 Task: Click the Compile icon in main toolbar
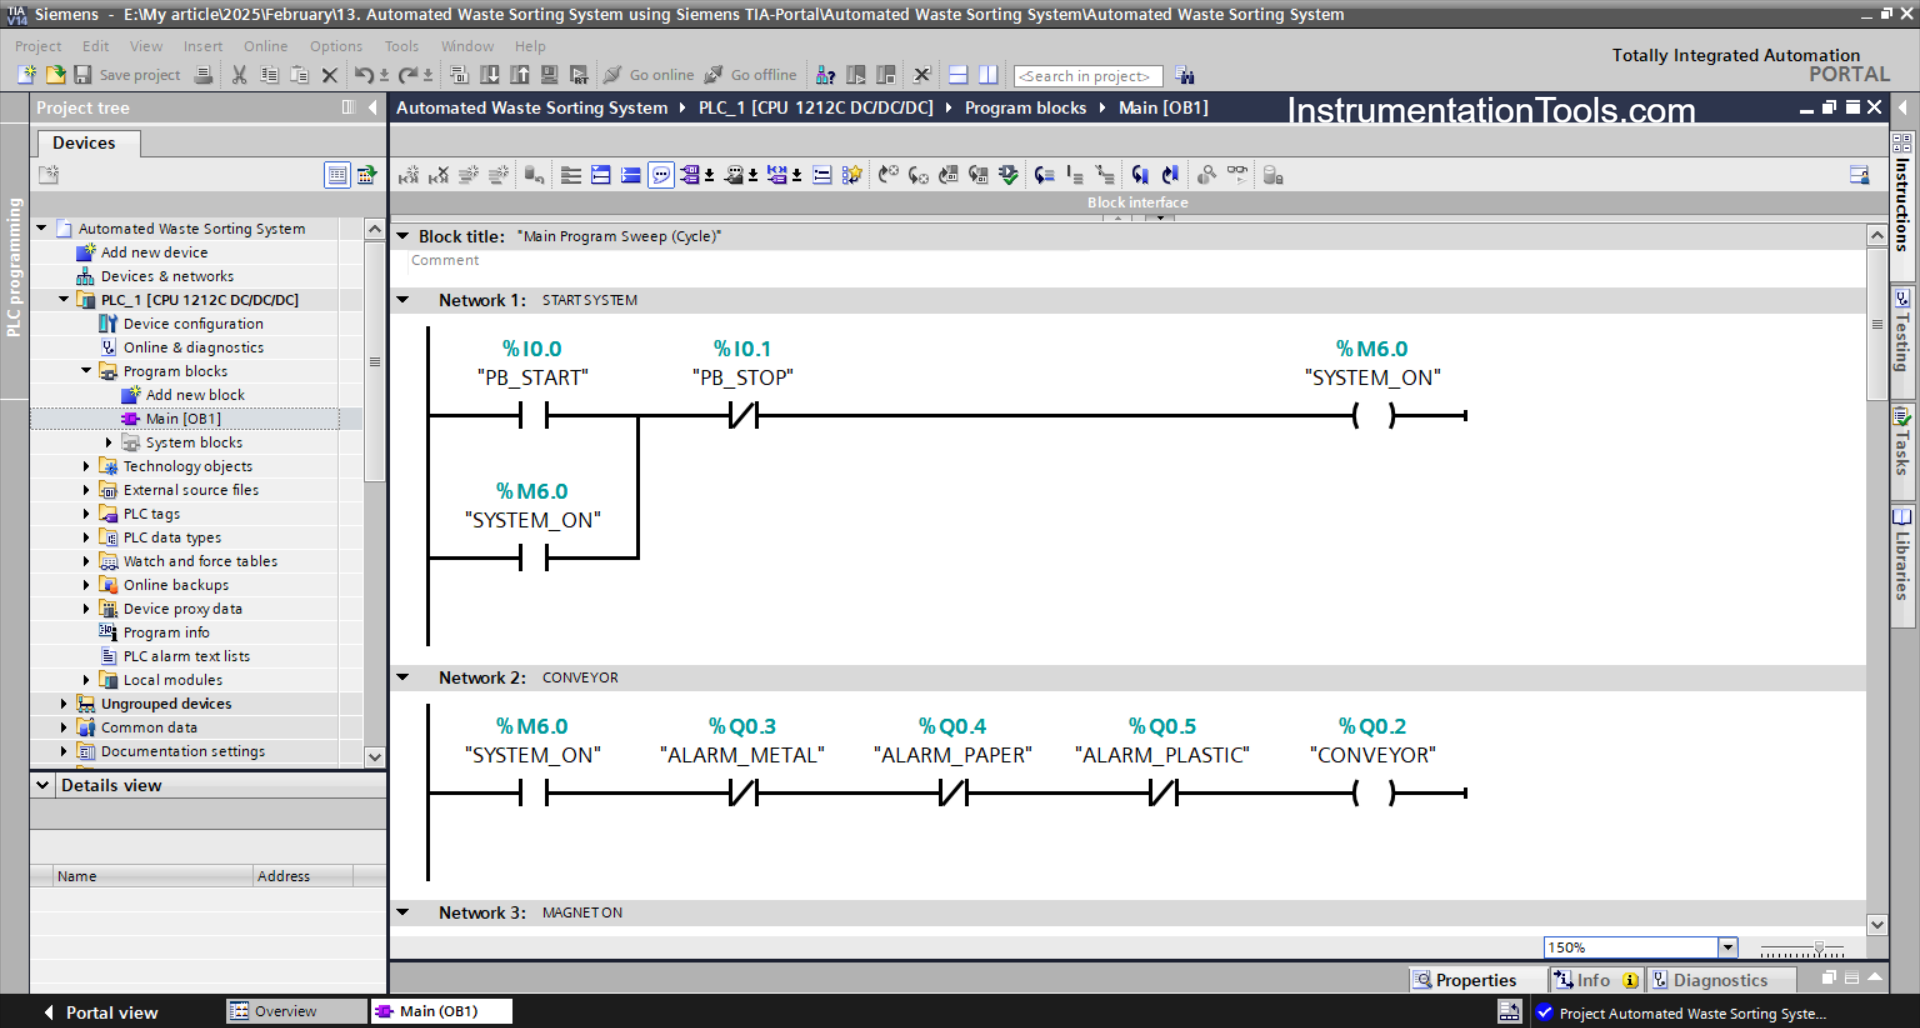pyautogui.click(x=459, y=75)
